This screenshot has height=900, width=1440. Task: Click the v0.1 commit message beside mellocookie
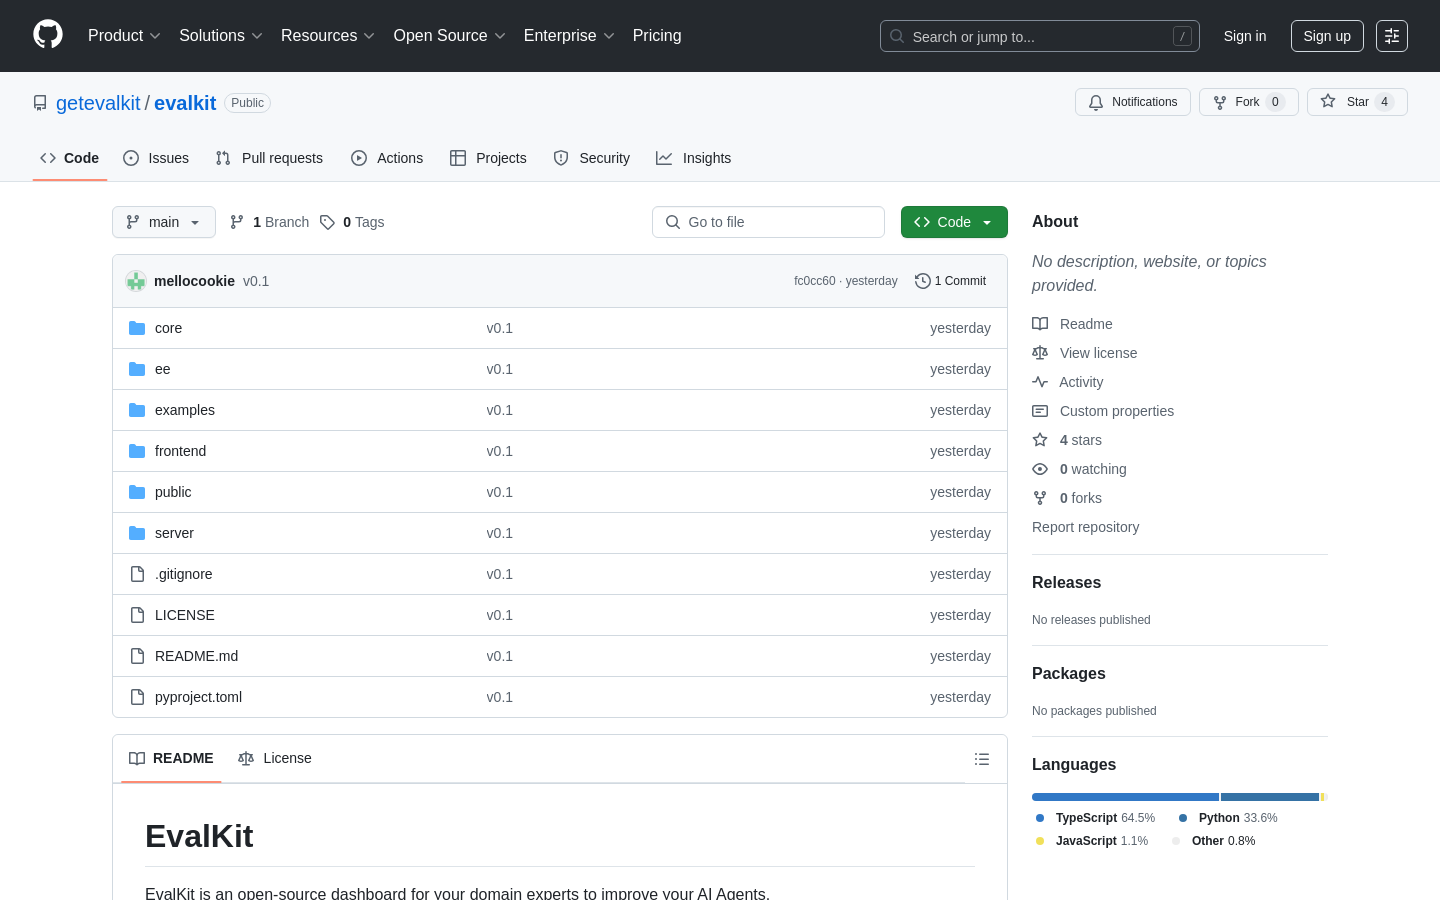(x=256, y=281)
